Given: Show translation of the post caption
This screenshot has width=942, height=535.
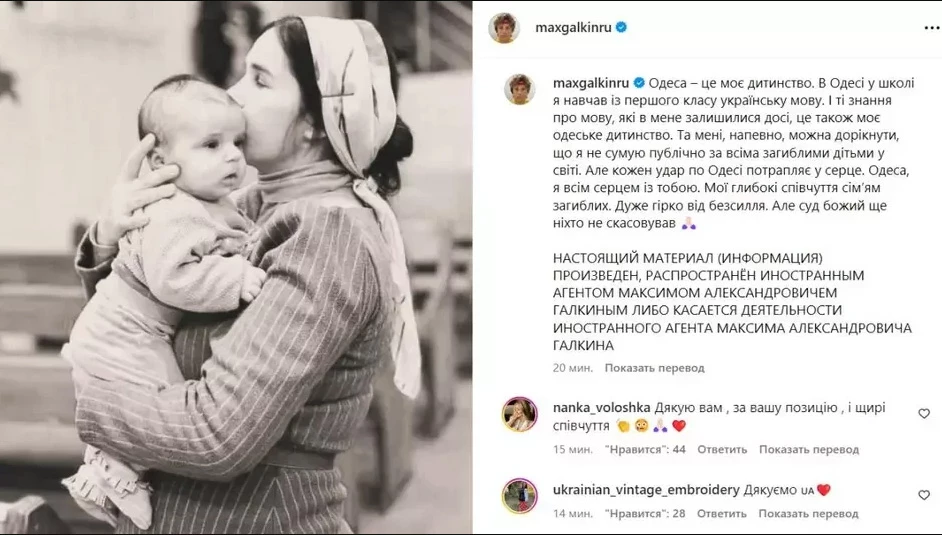Looking at the screenshot, I should 654,367.
